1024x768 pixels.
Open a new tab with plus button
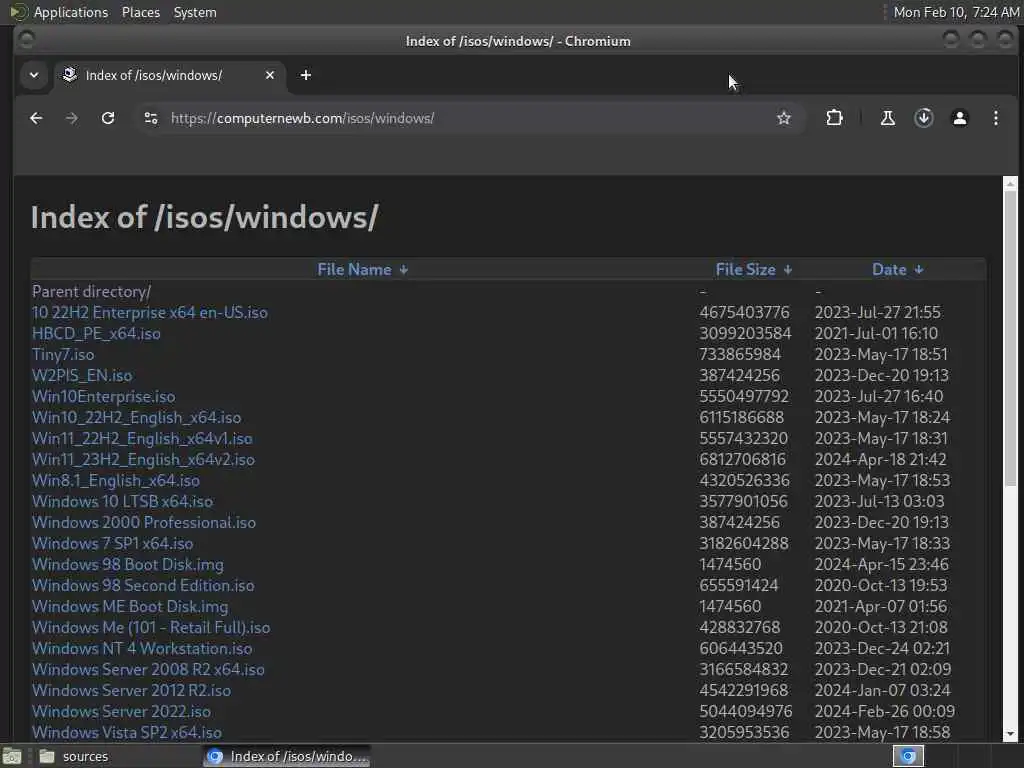point(306,75)
